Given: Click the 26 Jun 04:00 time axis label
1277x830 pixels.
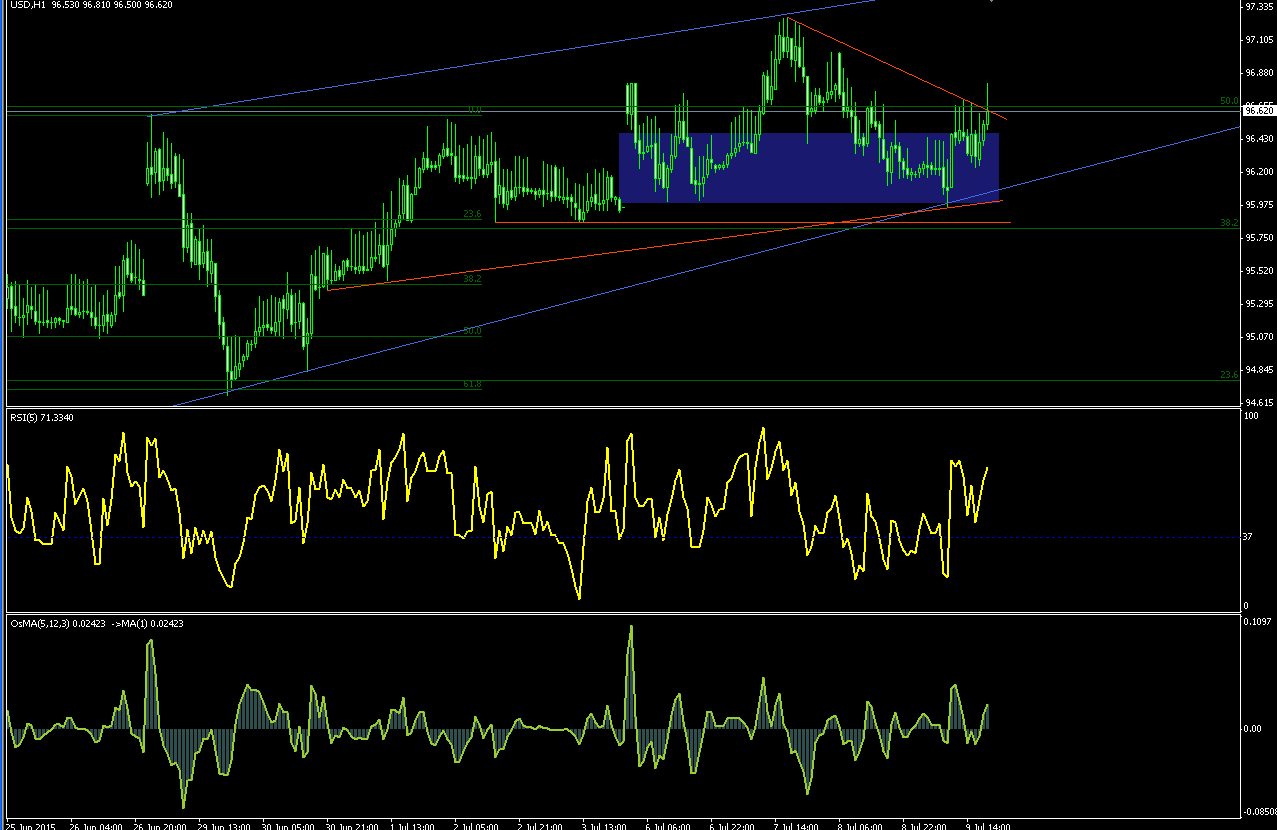Looking at the screenshot, I should click(99, 825).
